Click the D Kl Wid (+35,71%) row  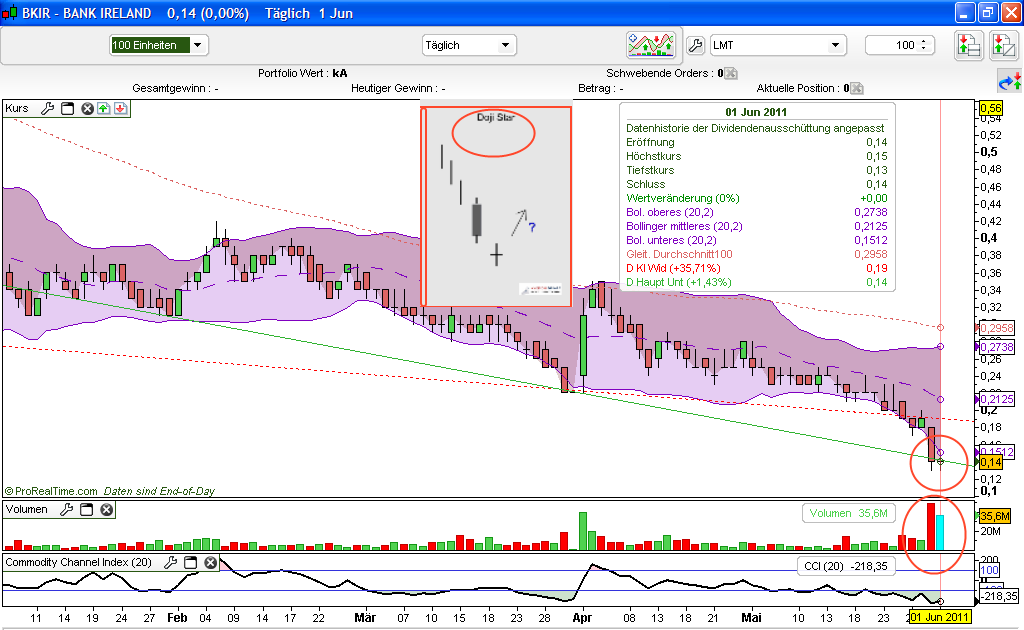[757, 268]
